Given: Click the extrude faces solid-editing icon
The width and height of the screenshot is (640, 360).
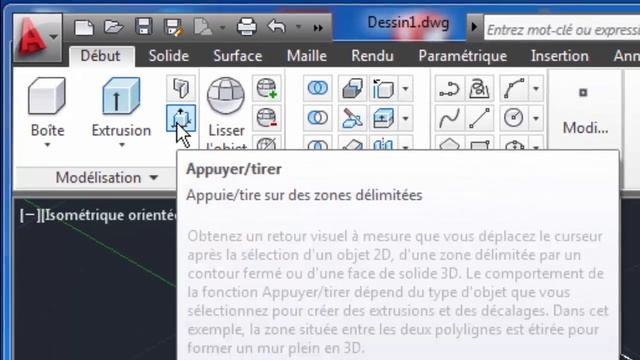Looking at the screenshot, I should [352, 88].
